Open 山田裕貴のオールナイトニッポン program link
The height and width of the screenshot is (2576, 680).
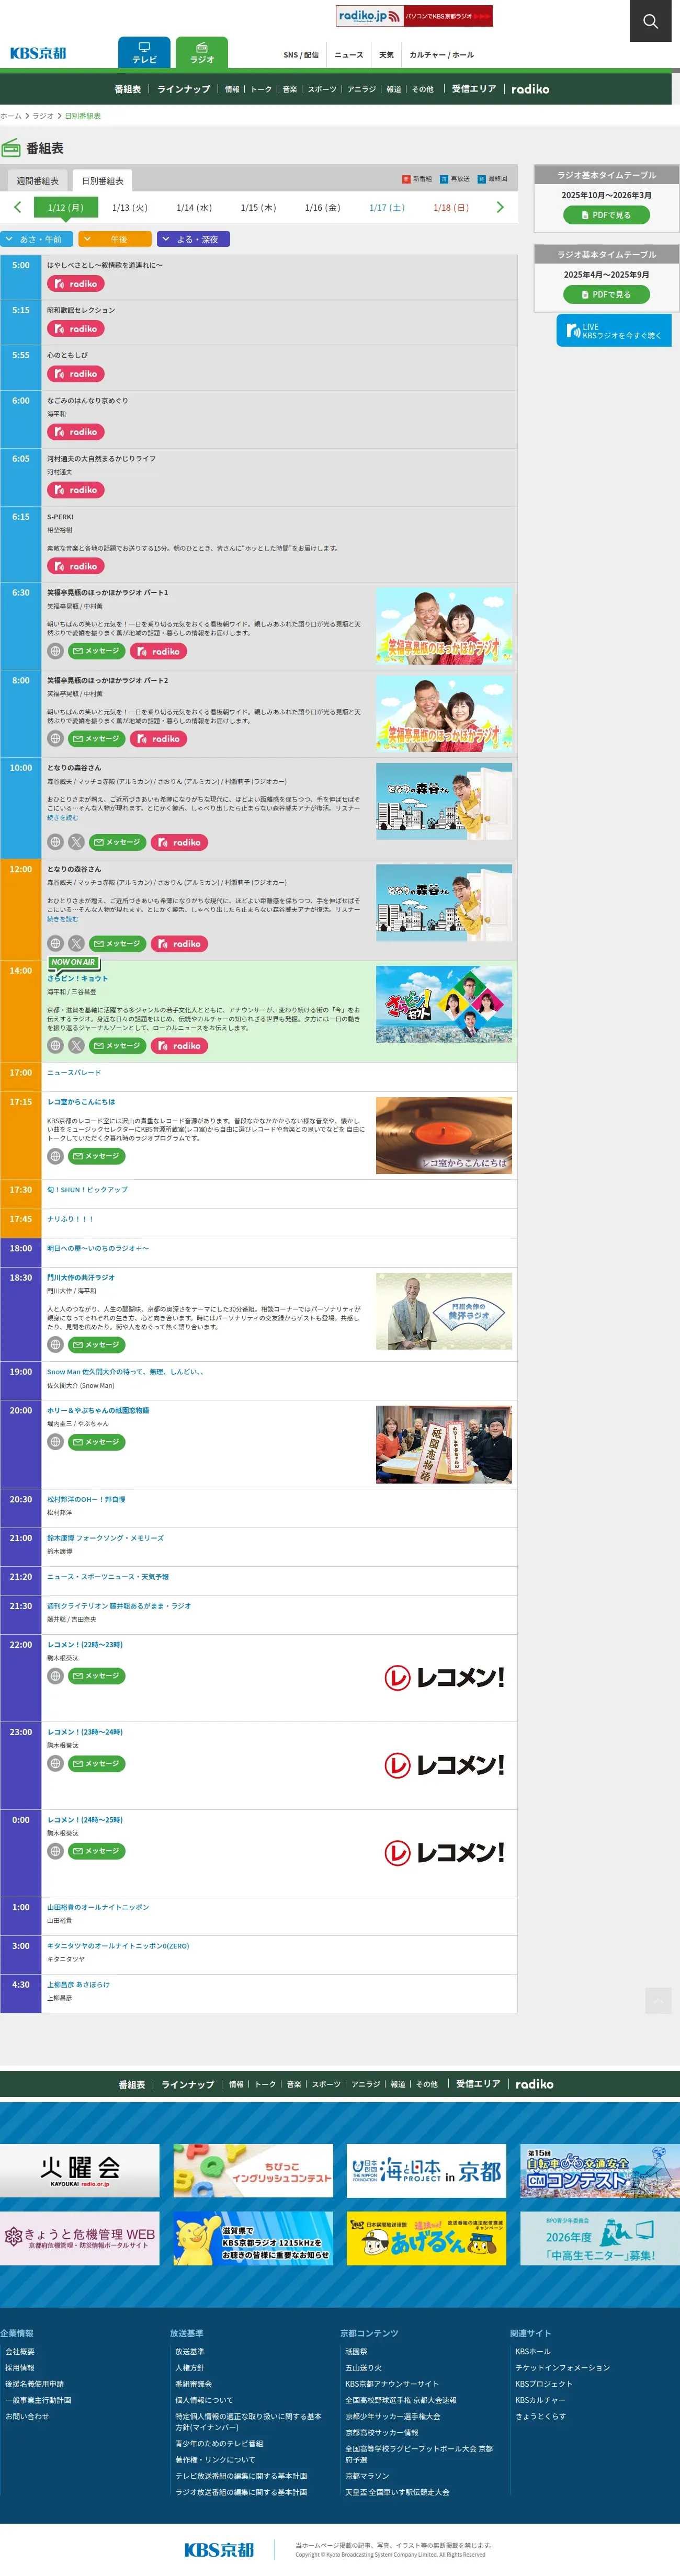(98, 1907)
